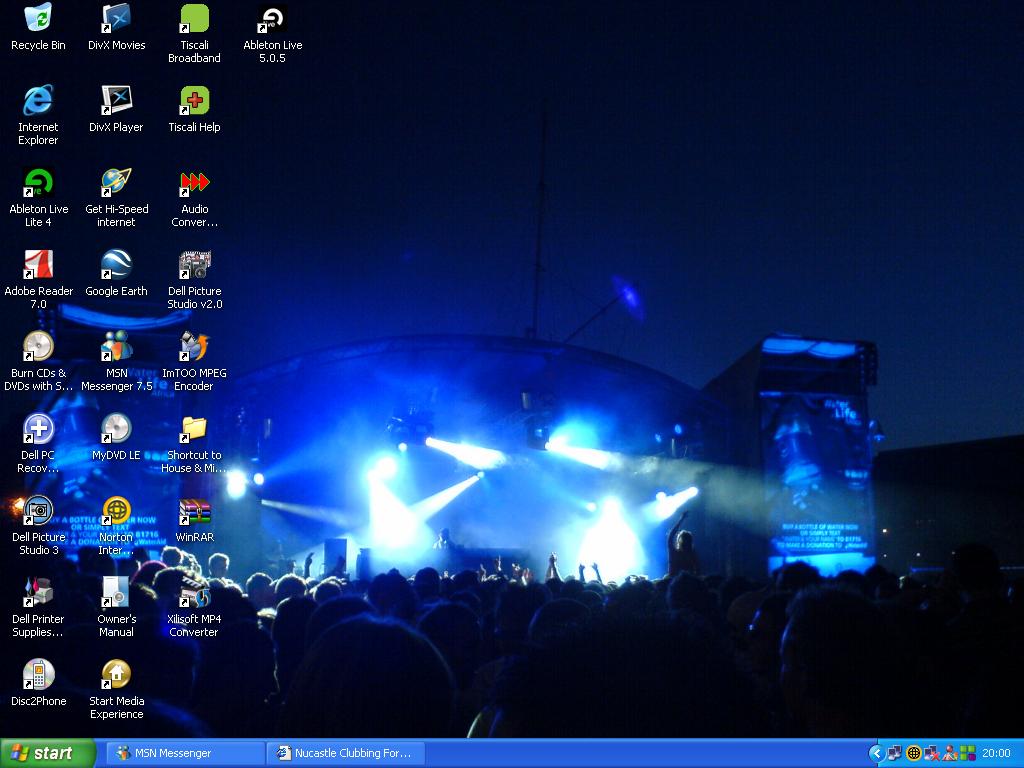The image size is (1024, 768).
Task: Click the Disc2Phone desktop icon
Action: coord(38,677)
